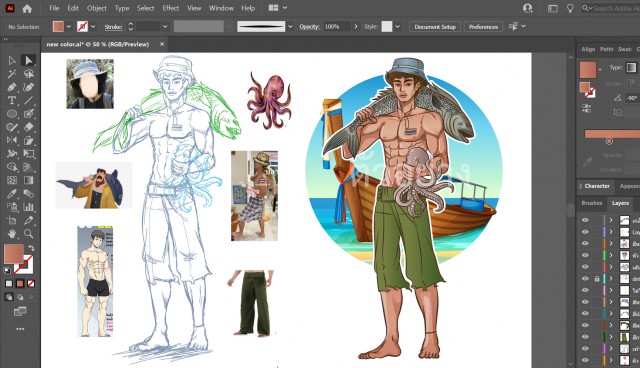The image size is (640, 368).
Task: Select the Gradient tool in the toolbar
Action: 28,180
